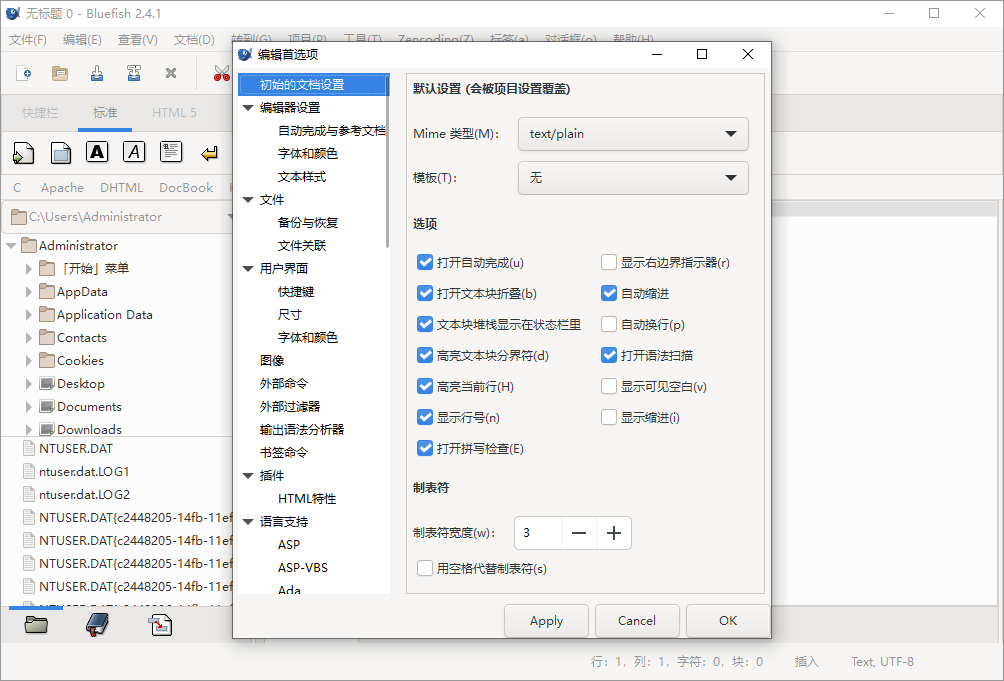Expand the Contacts folder arrow
The width and height of the screenshot is (1004, 681).
point(28,338)
